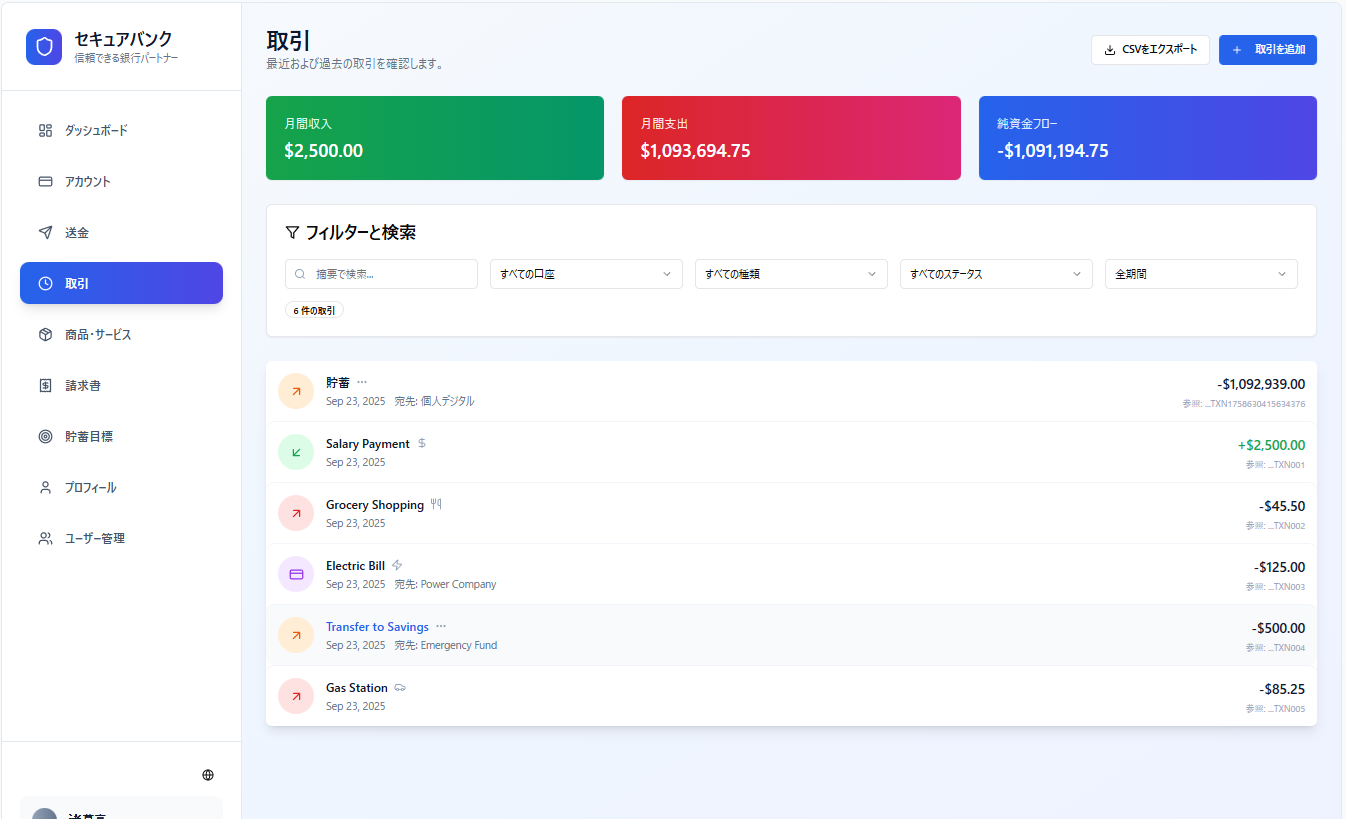The height and width of the screenshot is (819, 1346).
Task: Click the red arrow icon for Gas Station
Action: click(296, 696)
